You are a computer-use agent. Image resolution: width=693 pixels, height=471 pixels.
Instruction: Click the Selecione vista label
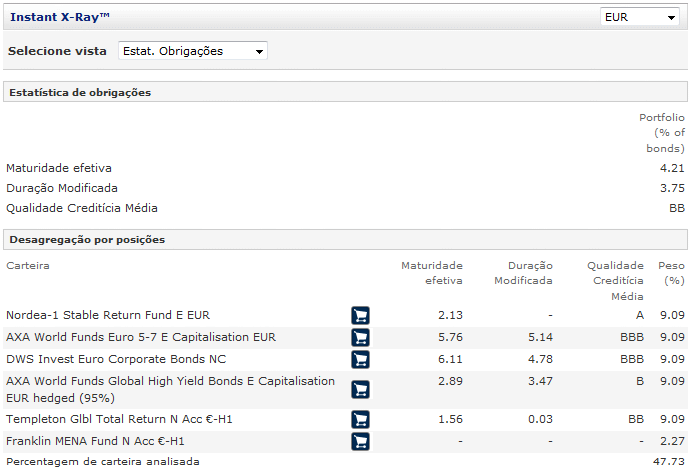57,51
